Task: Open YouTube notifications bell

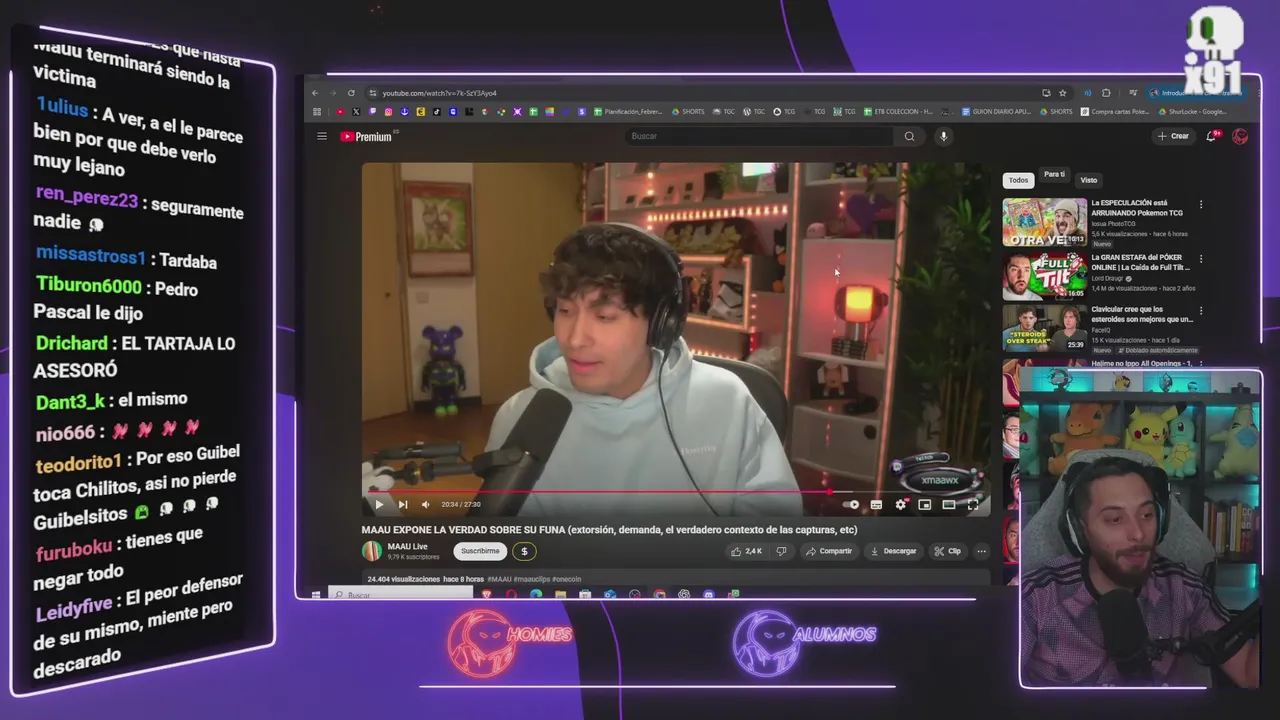Action: point(1211,136)
